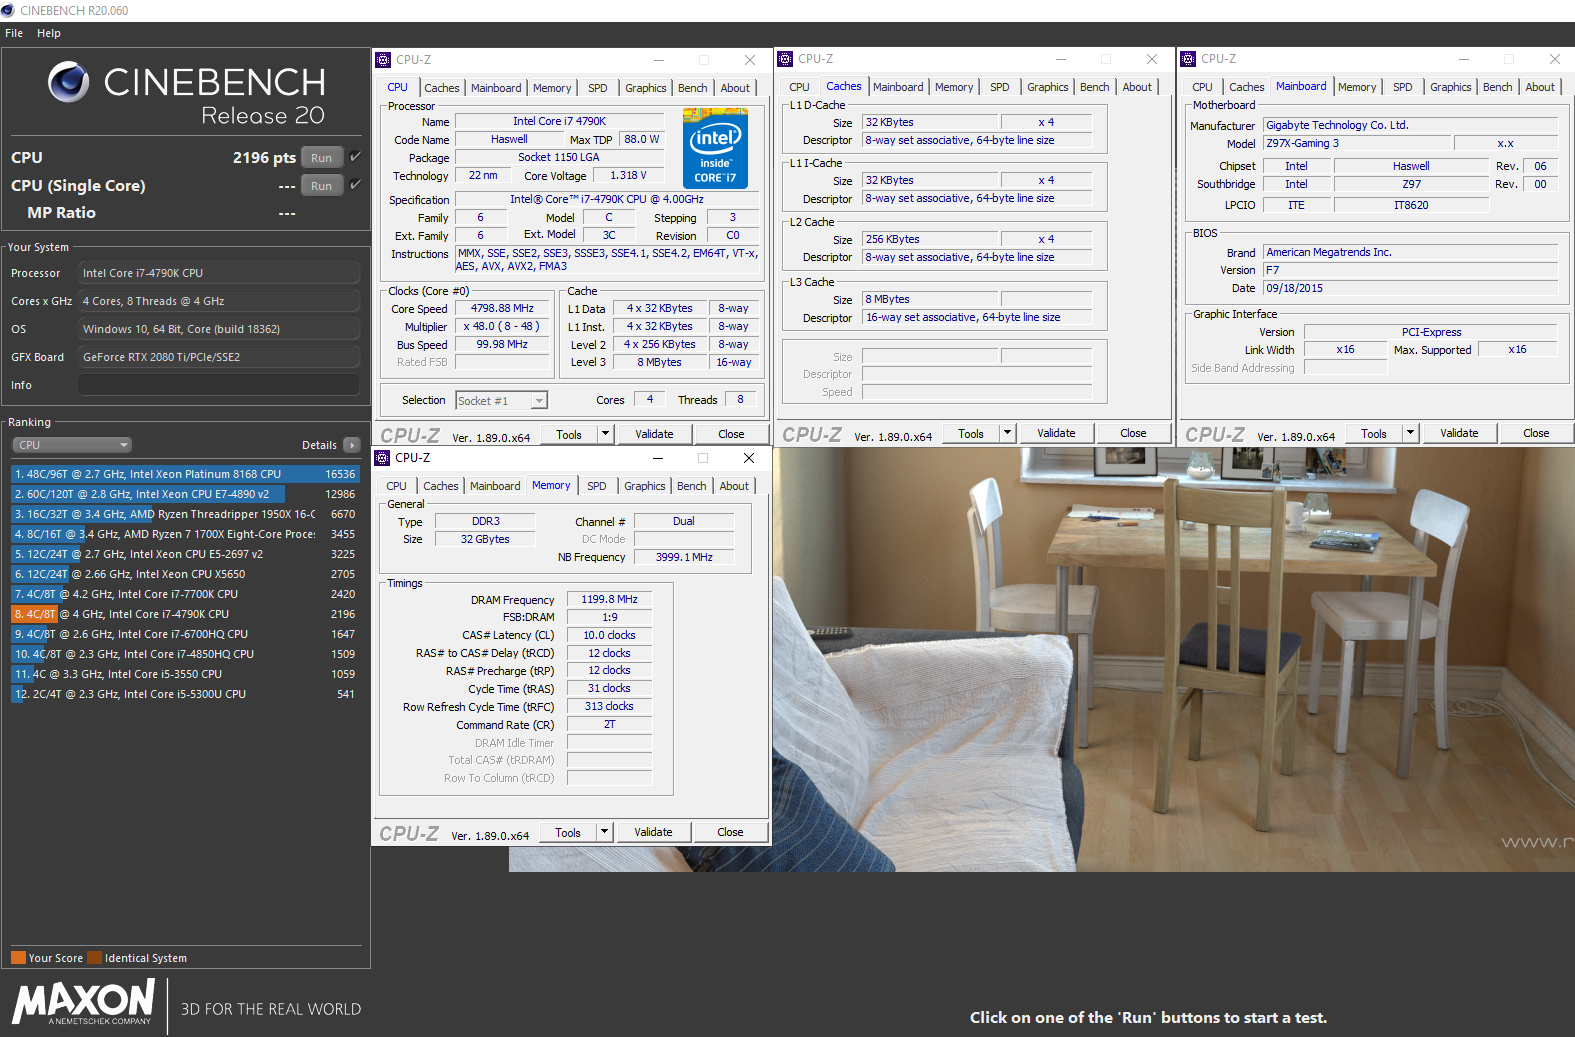Click the Maxon logo at bottom left
Image resolution: width=1575 pixels, height=1037 pixels.
84,1001
